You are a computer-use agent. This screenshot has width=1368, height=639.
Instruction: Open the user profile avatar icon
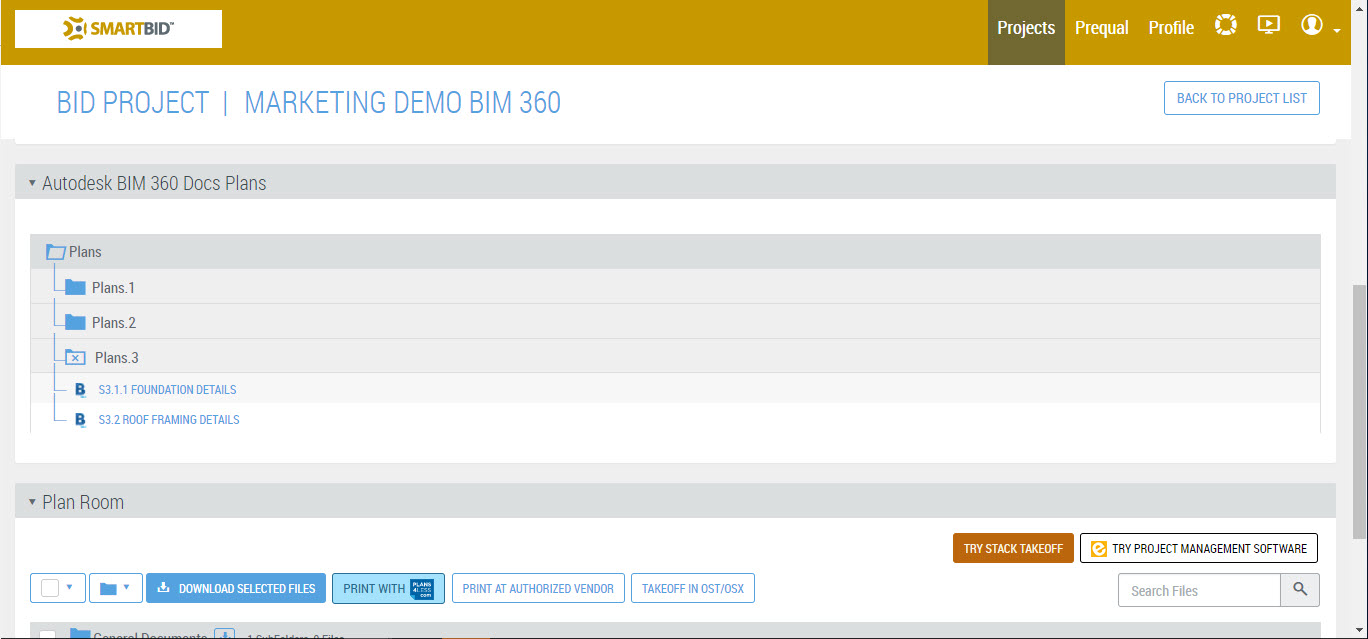pyautogui.click(x=1312, y=25)
